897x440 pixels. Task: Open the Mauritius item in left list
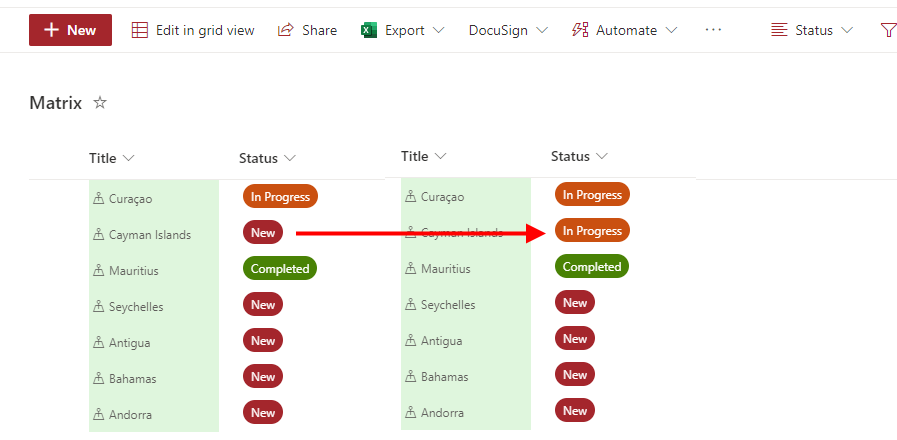tap(133, 271)
